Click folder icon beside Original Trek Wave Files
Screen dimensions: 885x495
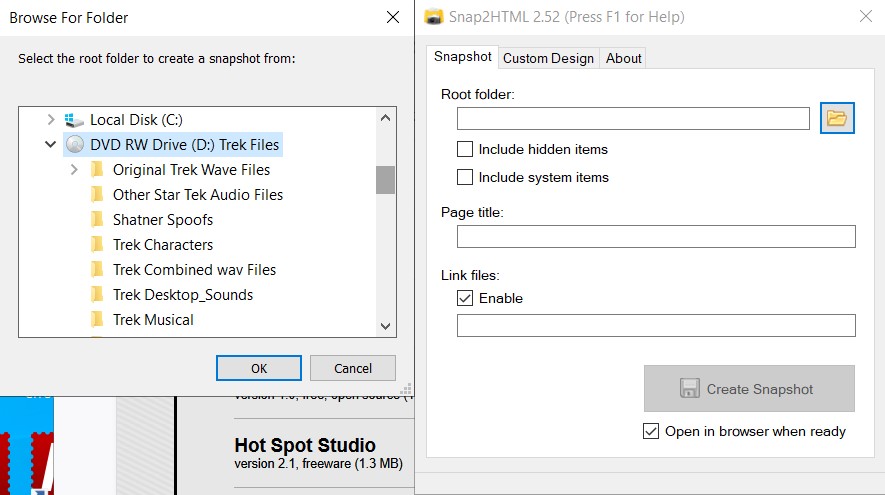[x=97, y=169]
